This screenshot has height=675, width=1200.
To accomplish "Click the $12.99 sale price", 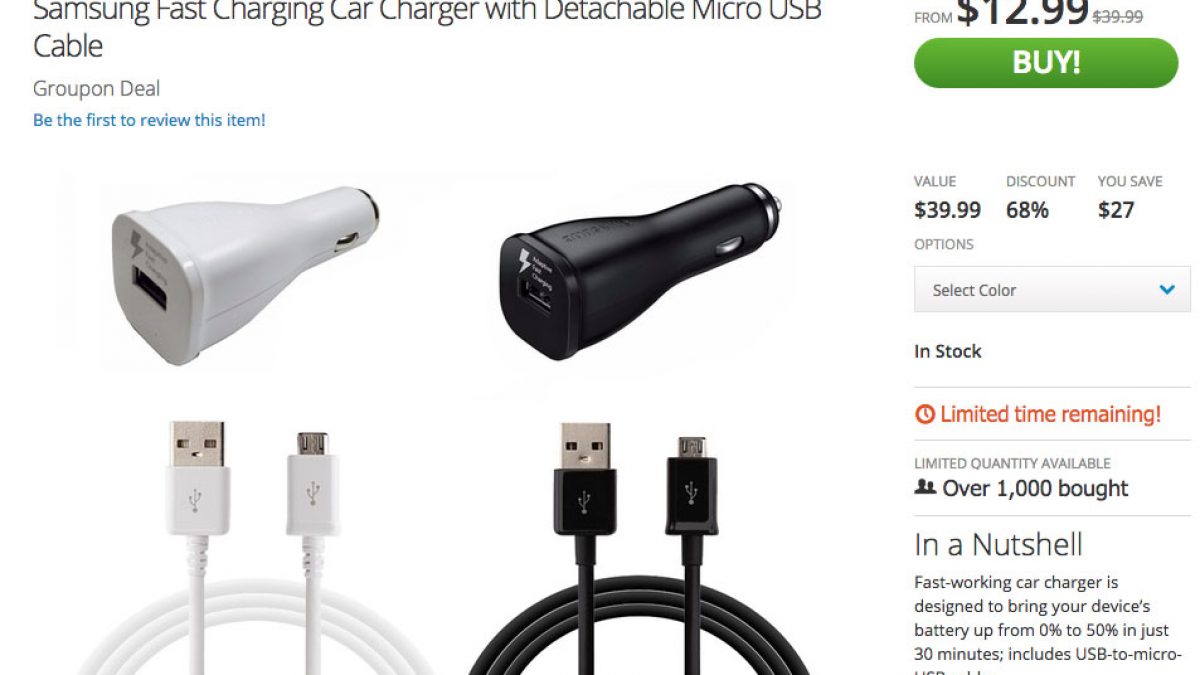I will pos(1022,12).
